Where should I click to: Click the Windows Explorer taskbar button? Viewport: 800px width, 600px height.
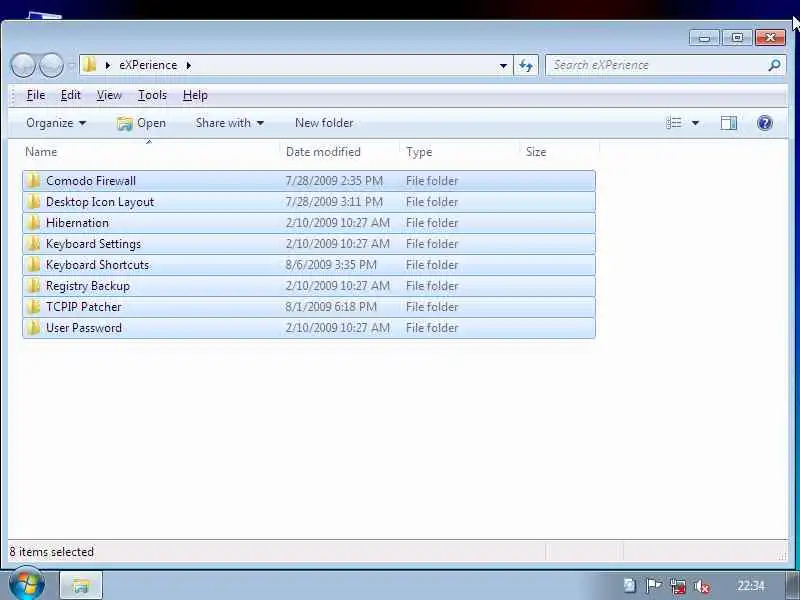(81, 585)
